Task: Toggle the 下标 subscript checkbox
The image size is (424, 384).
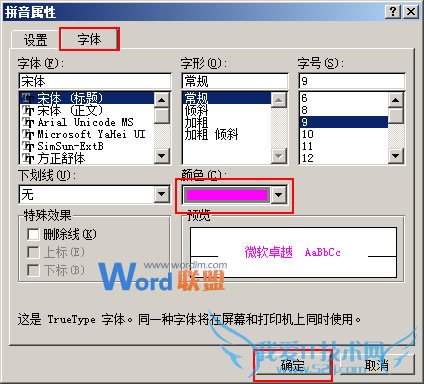Action: pos(33,270)
